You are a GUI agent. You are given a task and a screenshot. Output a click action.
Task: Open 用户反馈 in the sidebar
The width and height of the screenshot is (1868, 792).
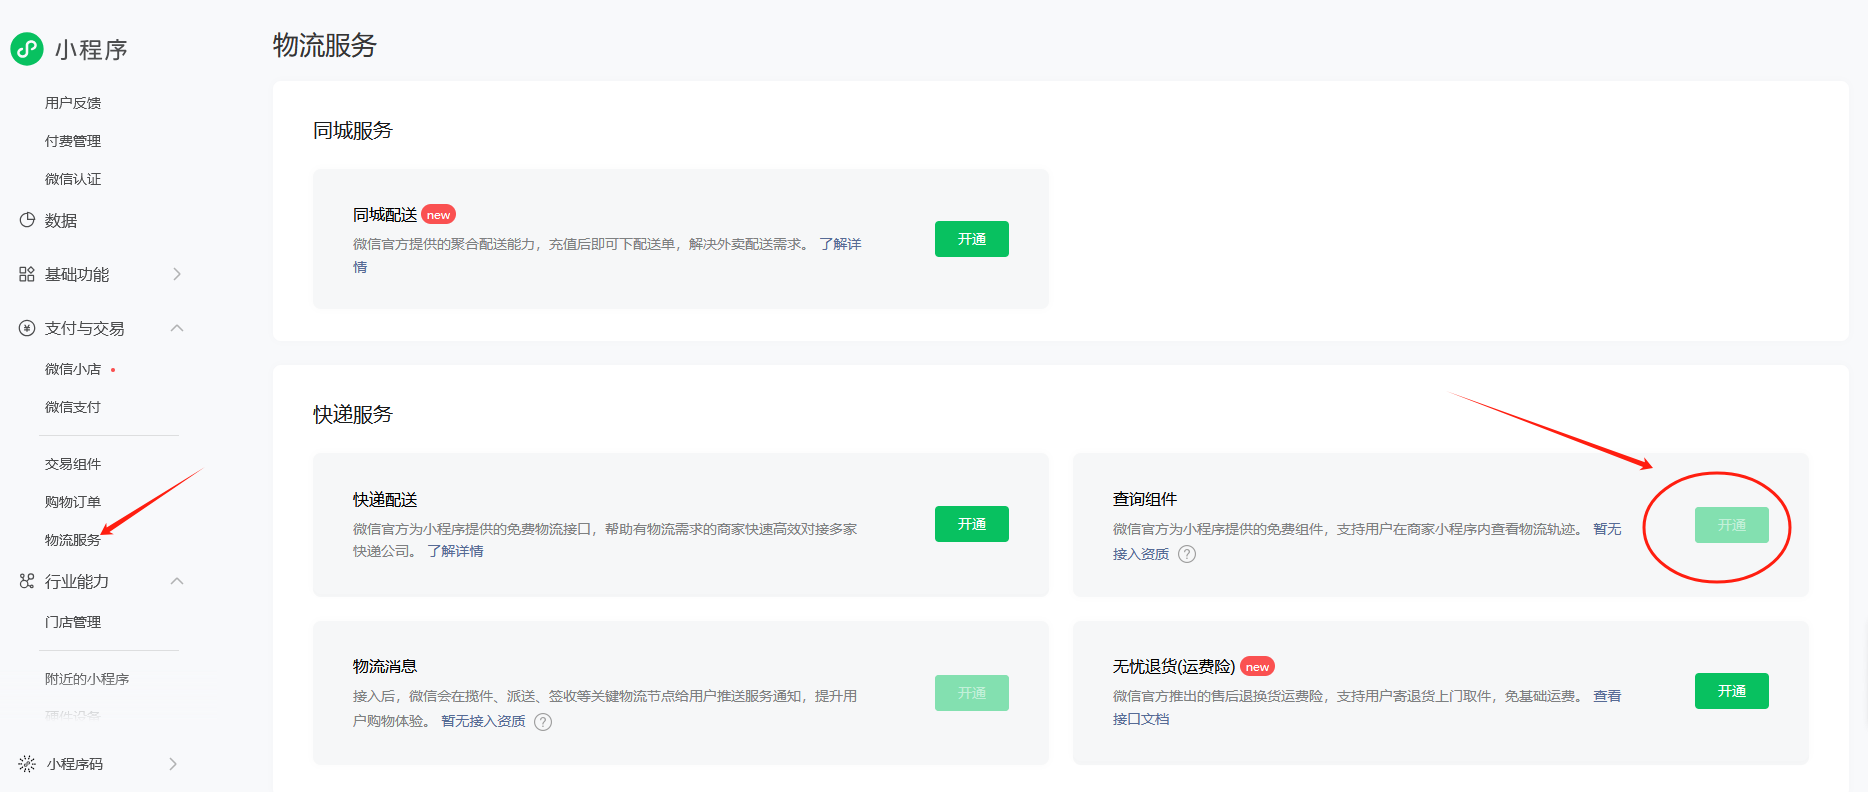[73, 103]
